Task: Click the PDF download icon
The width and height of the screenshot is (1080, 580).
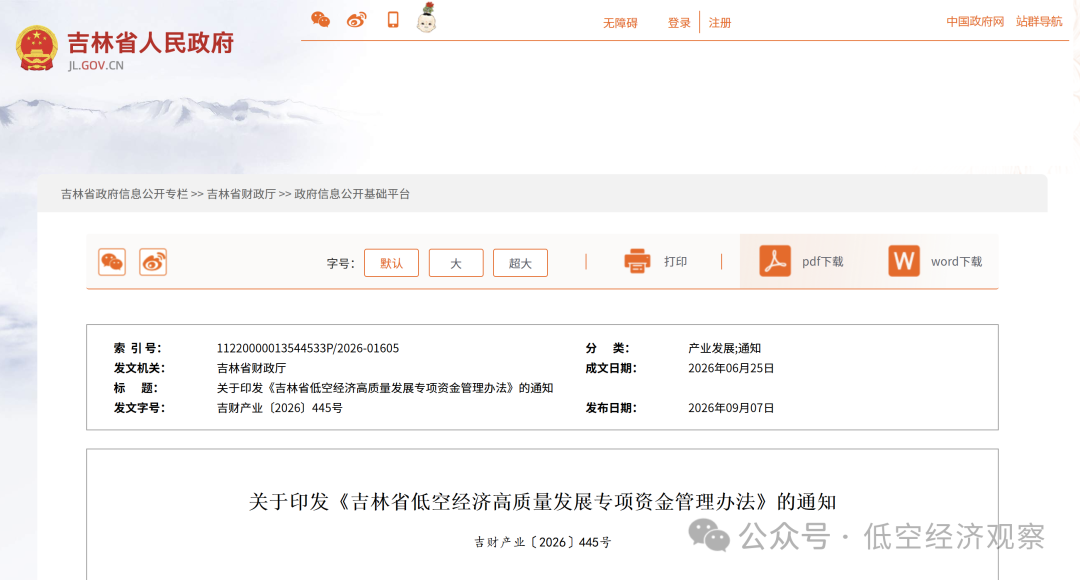Action: coord(775,261)
